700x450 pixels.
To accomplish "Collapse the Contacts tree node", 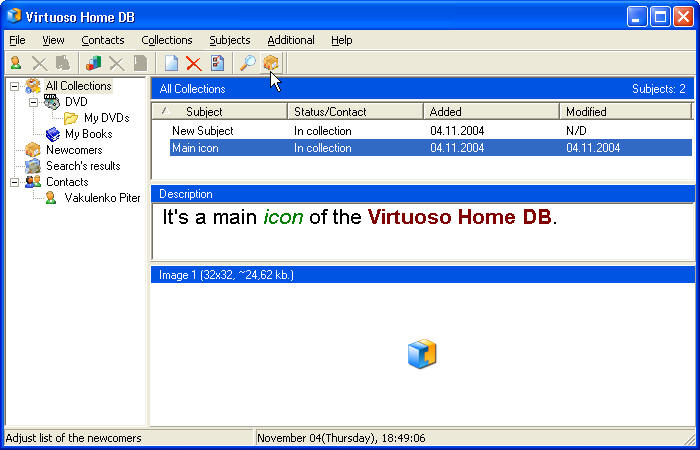I will [15, 182].
